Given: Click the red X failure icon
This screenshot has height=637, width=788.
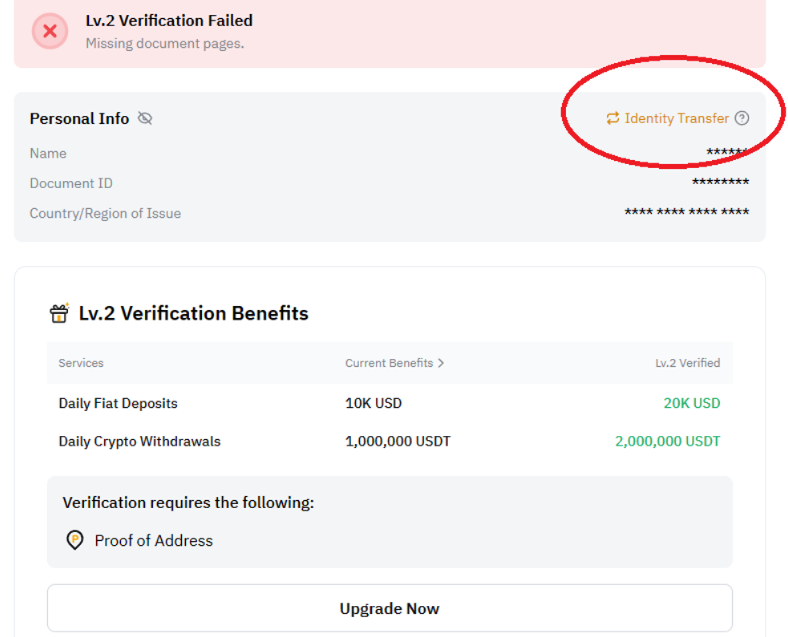Looking at the screenshot, I should coord(49,31).
